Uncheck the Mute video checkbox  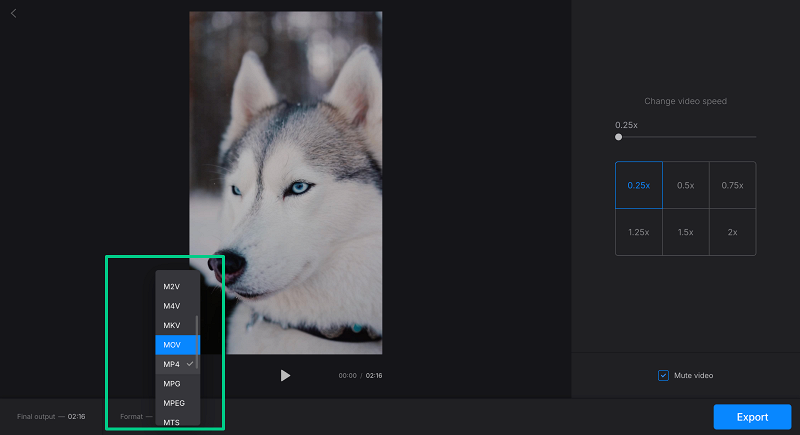[663, 375]
